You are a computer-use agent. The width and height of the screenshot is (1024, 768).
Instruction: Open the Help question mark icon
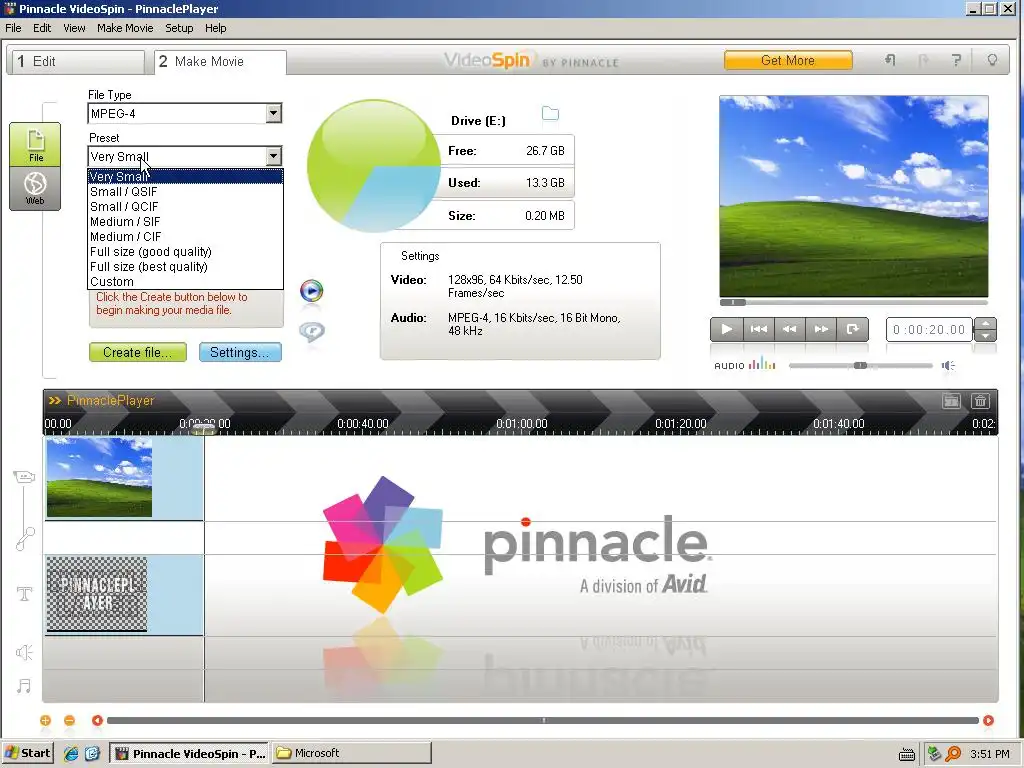click(956, 60)
